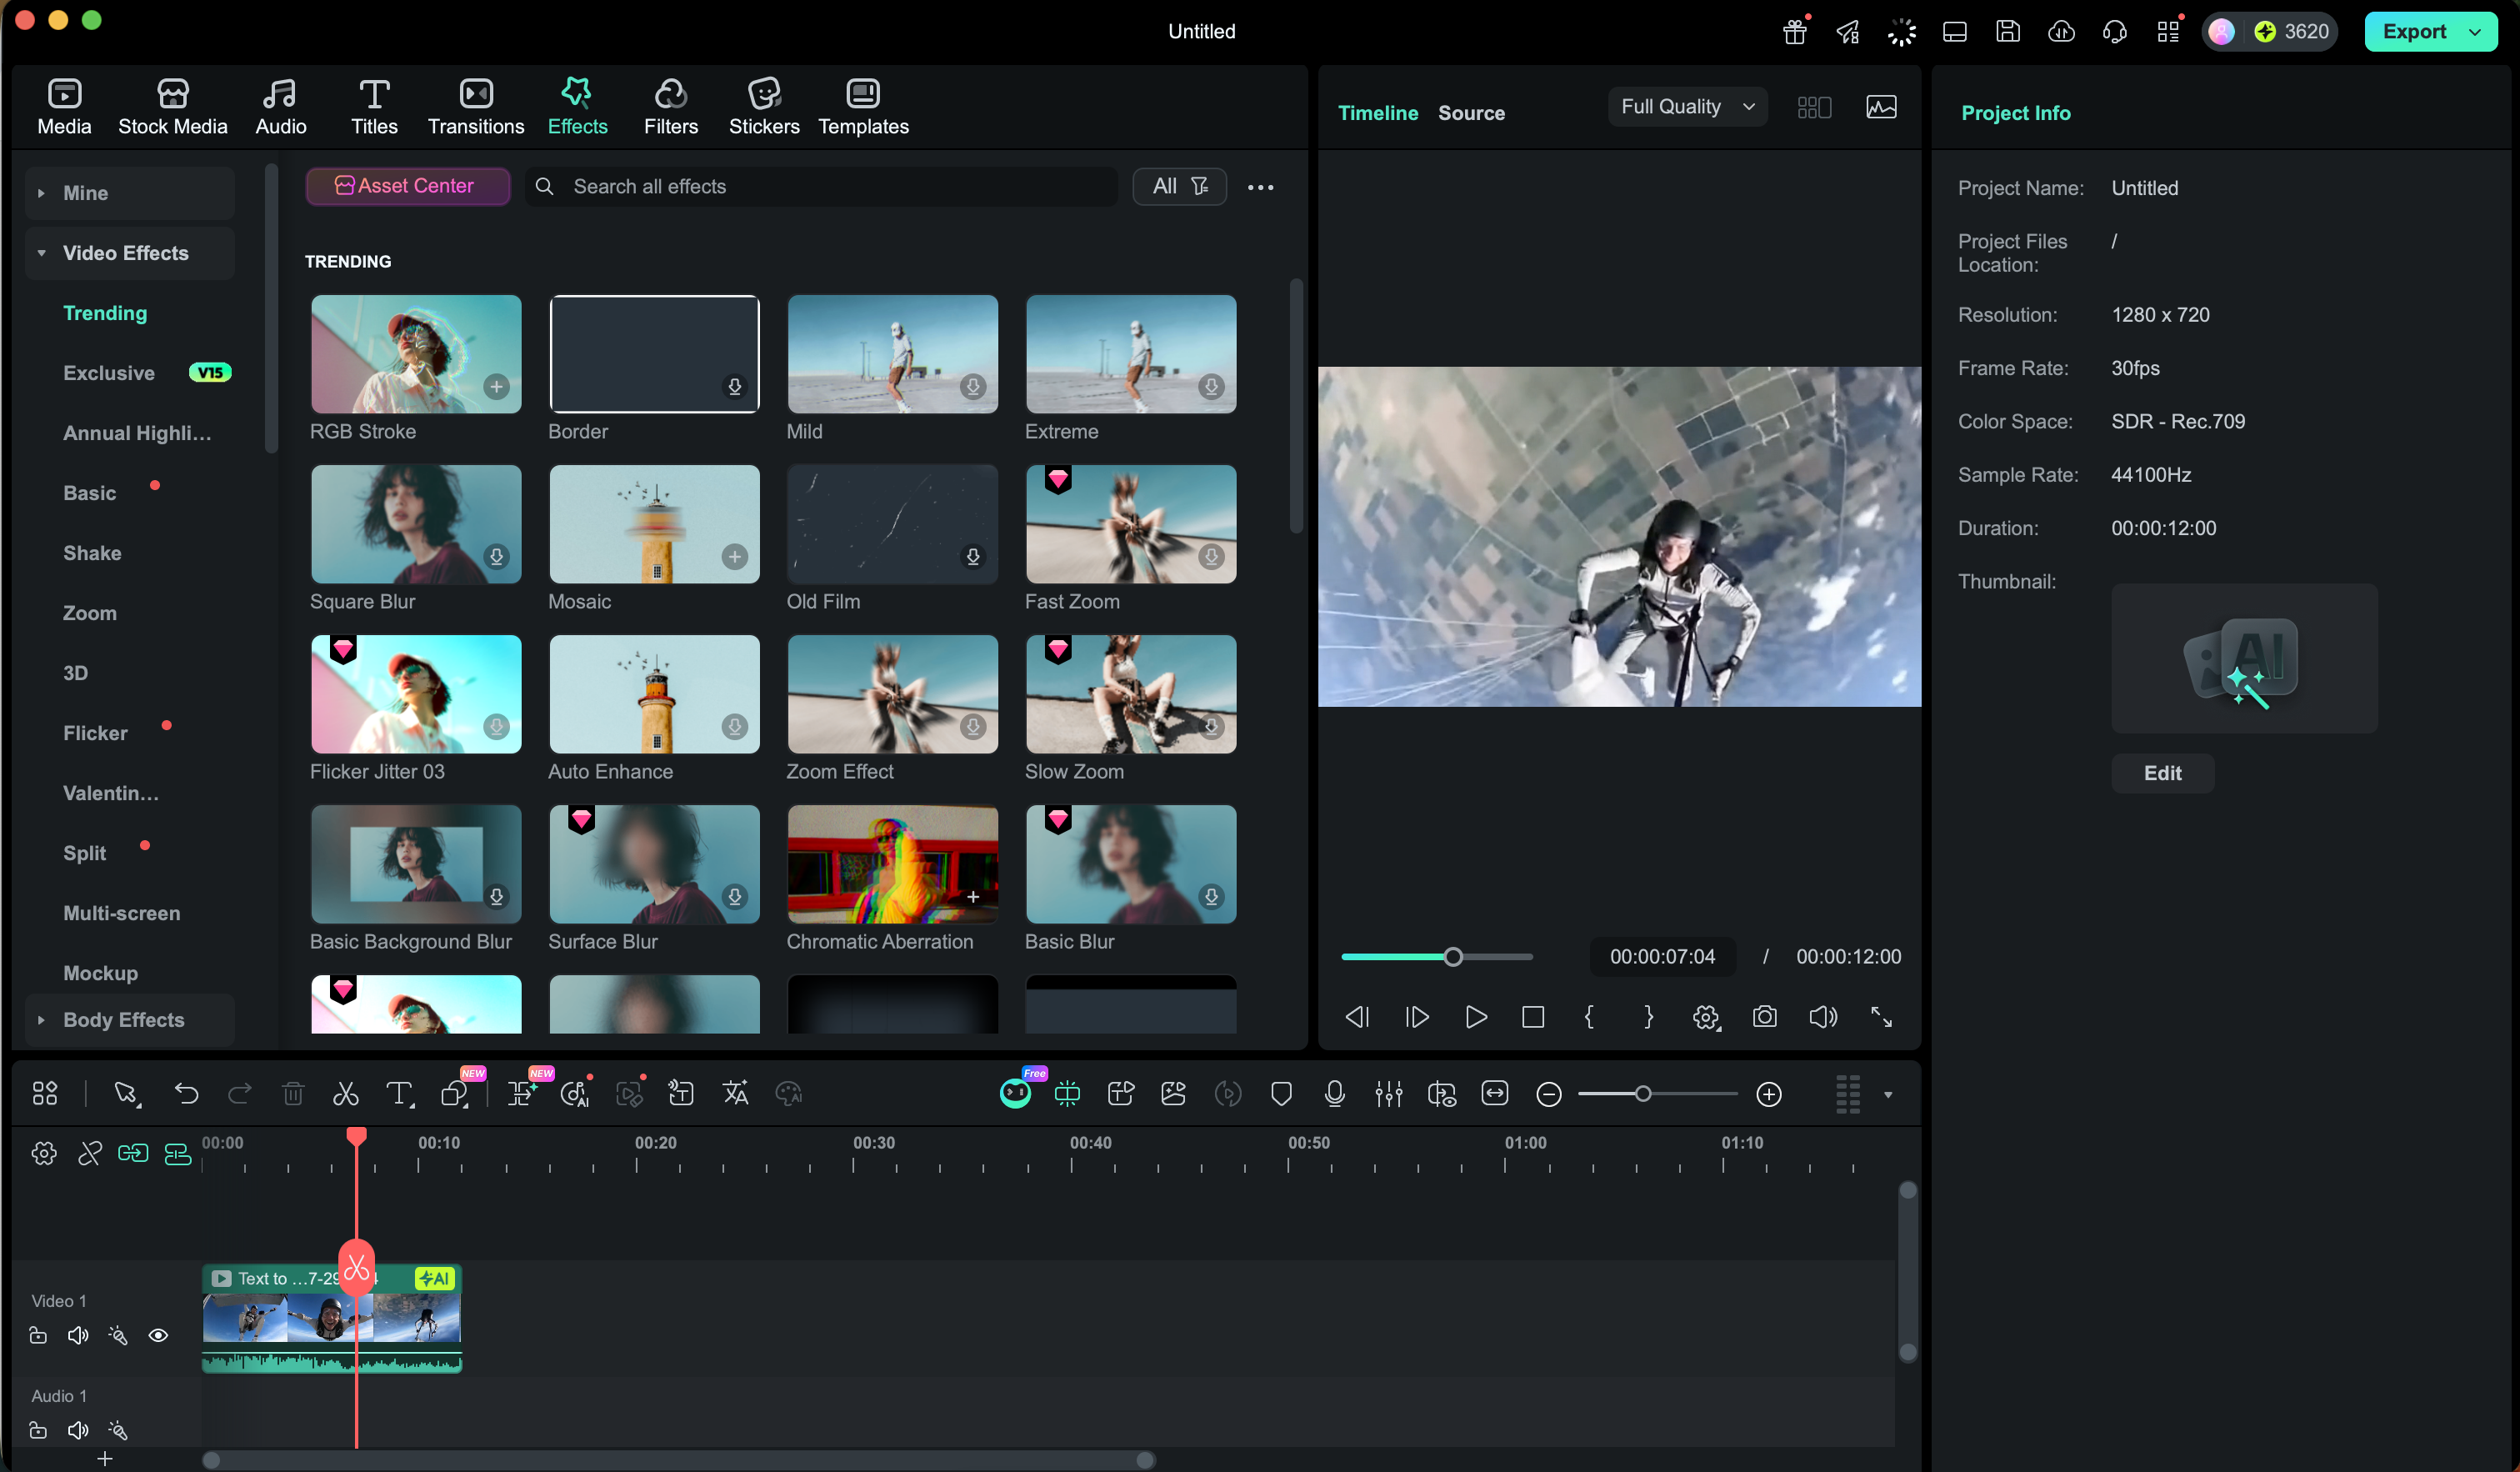2520x1472 pixels.
Task: Click the voiceover microphone icon
Action: pos(1334,1094)
